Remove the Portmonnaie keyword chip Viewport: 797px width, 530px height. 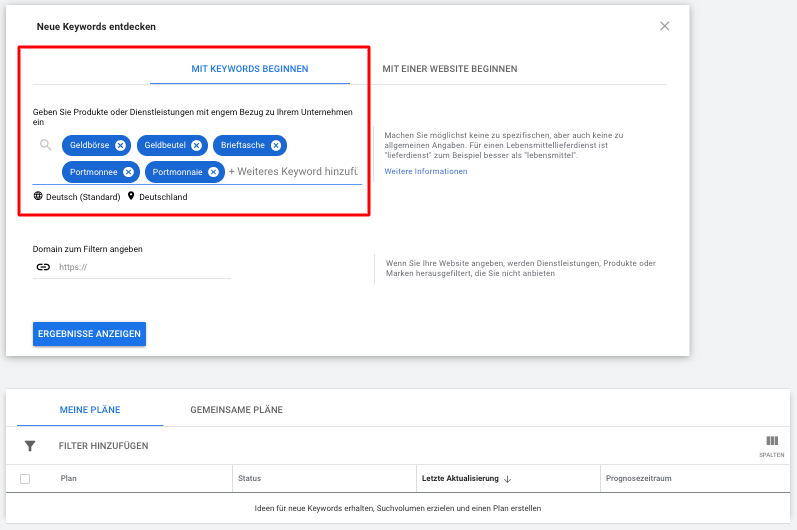pos(214,172)
